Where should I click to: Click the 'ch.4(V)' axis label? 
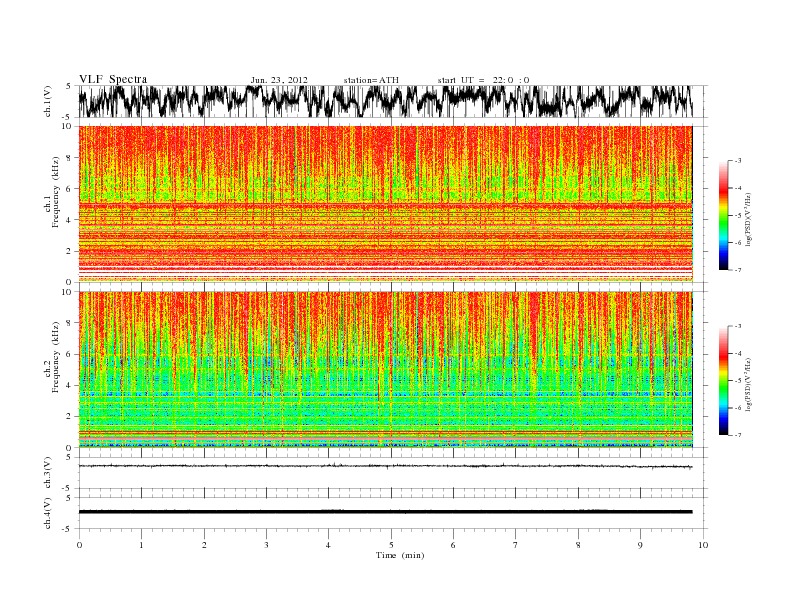(48, 513)
